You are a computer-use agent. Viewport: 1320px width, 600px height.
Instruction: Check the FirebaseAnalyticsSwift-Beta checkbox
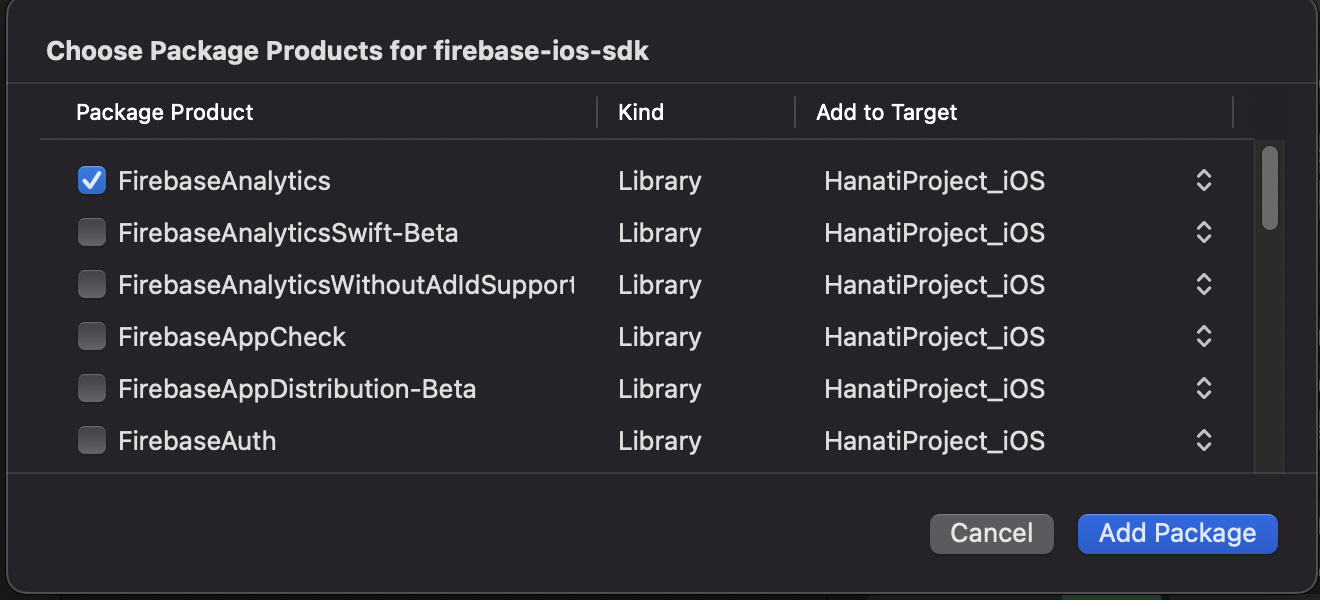(x=92, y=233)
